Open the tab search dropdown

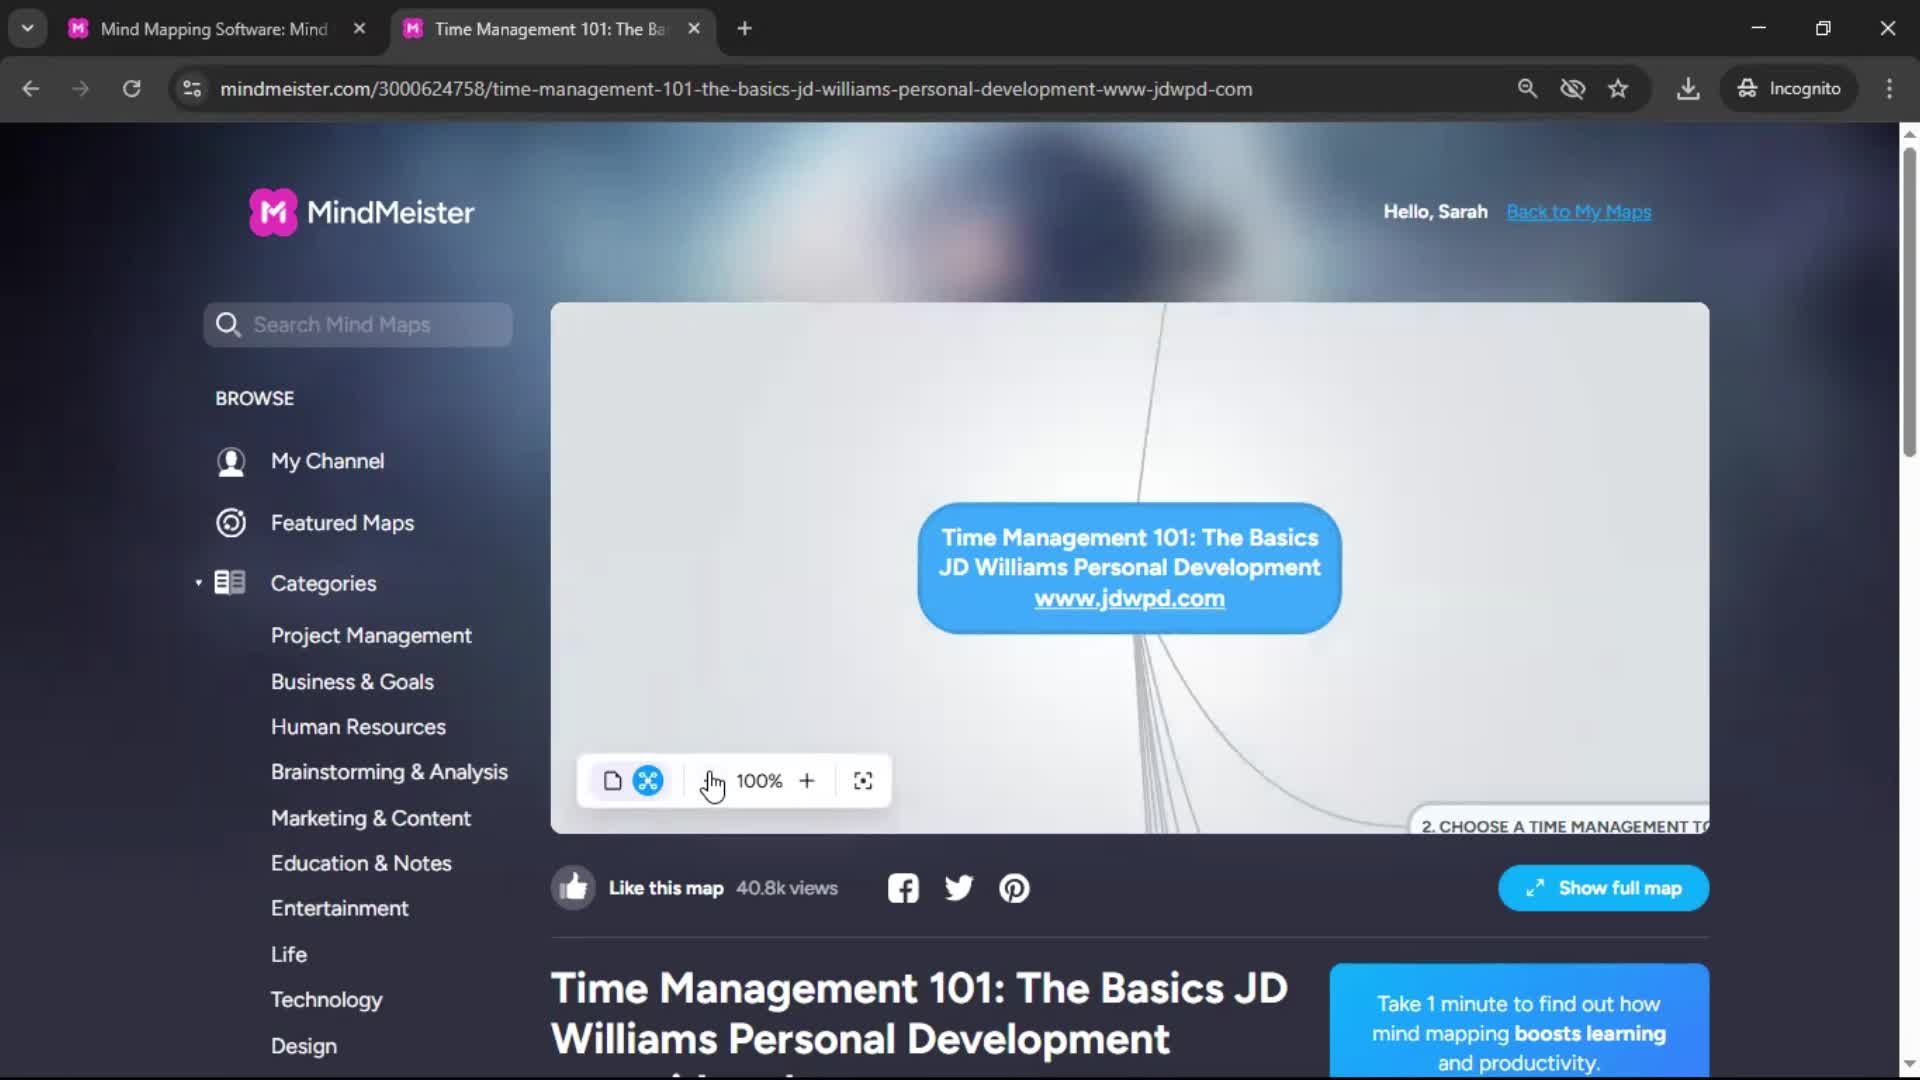(28, 29)
